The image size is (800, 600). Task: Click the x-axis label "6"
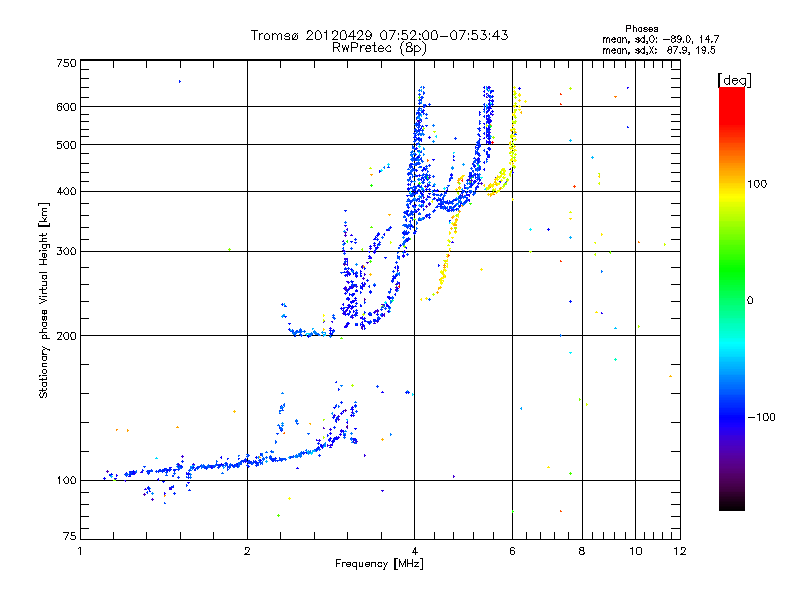pos(512,551)
